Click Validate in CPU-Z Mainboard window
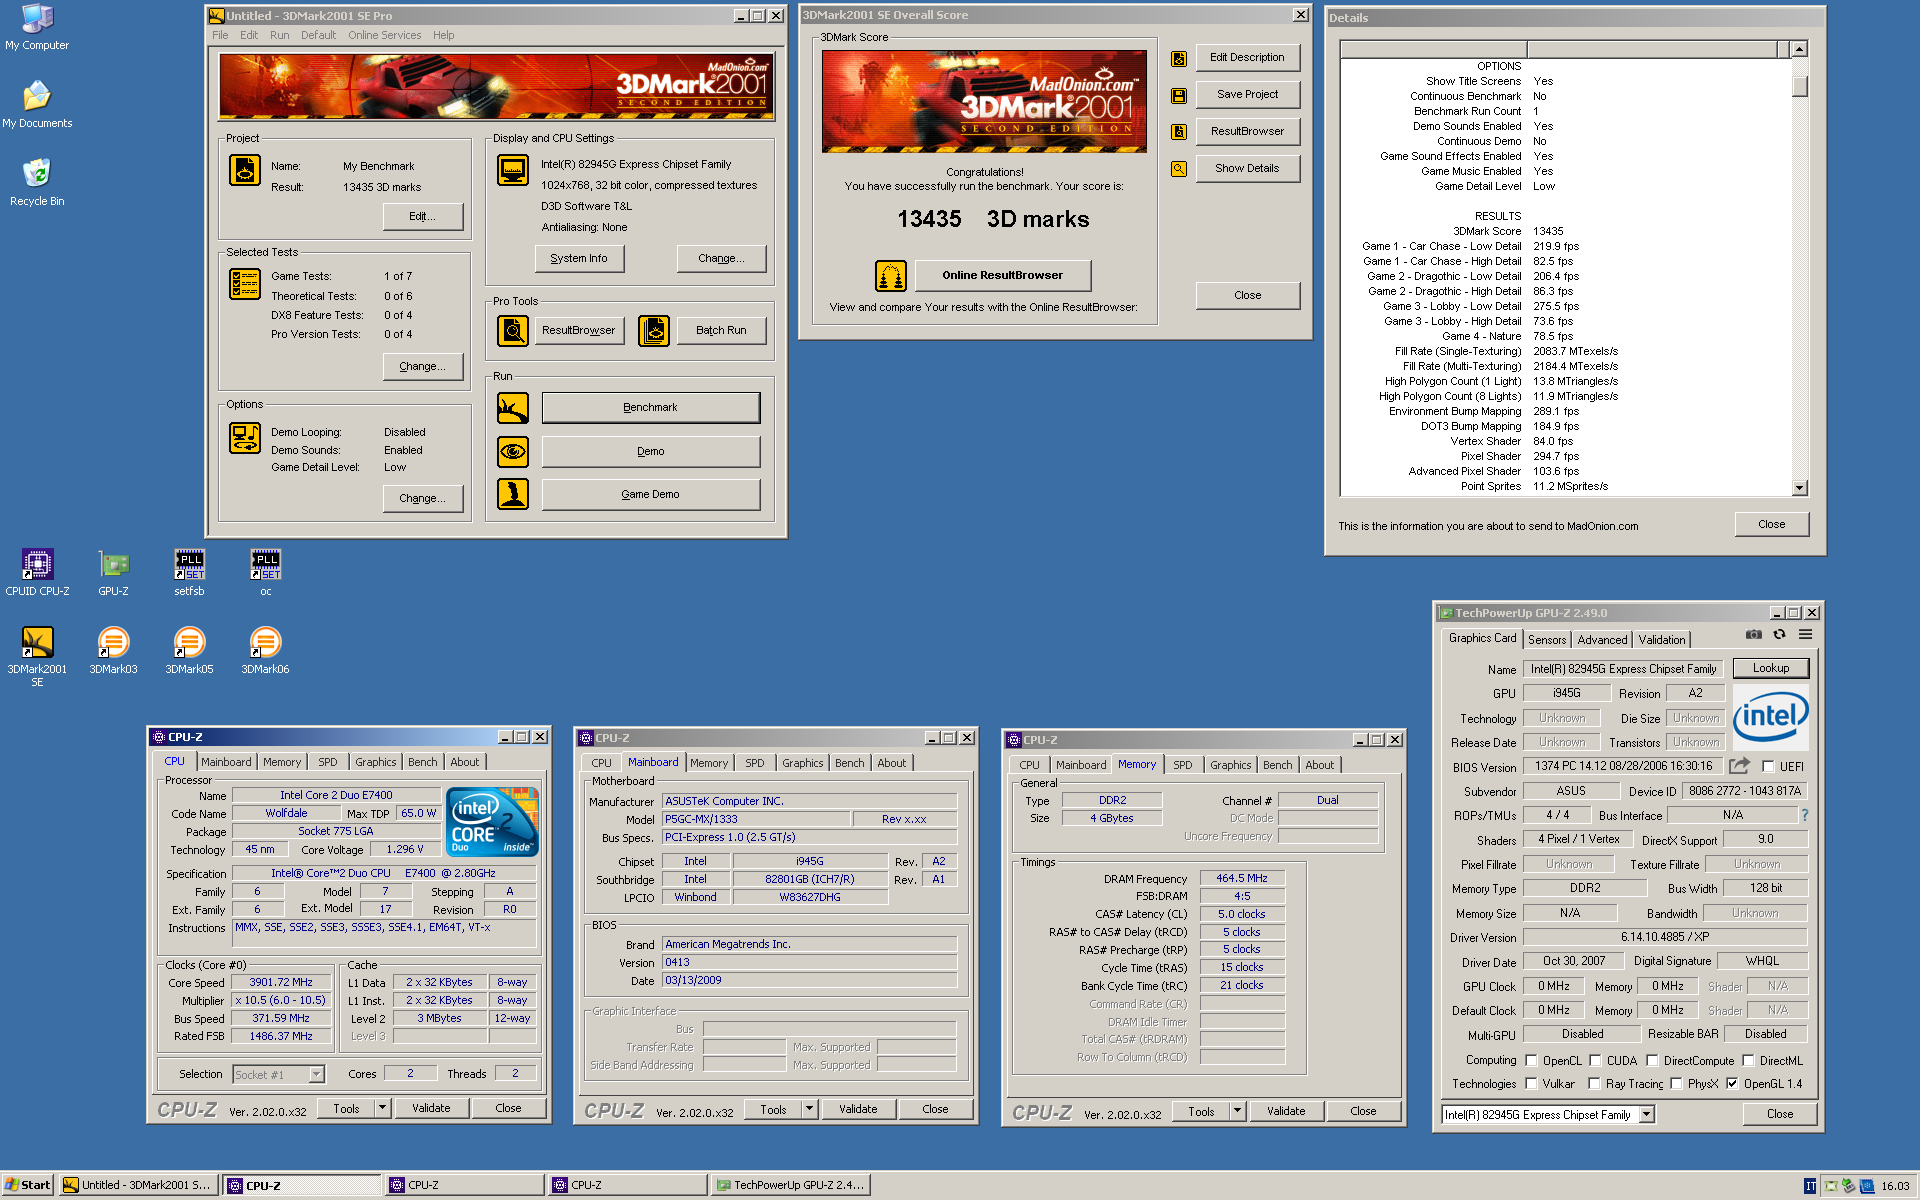 858,1109
